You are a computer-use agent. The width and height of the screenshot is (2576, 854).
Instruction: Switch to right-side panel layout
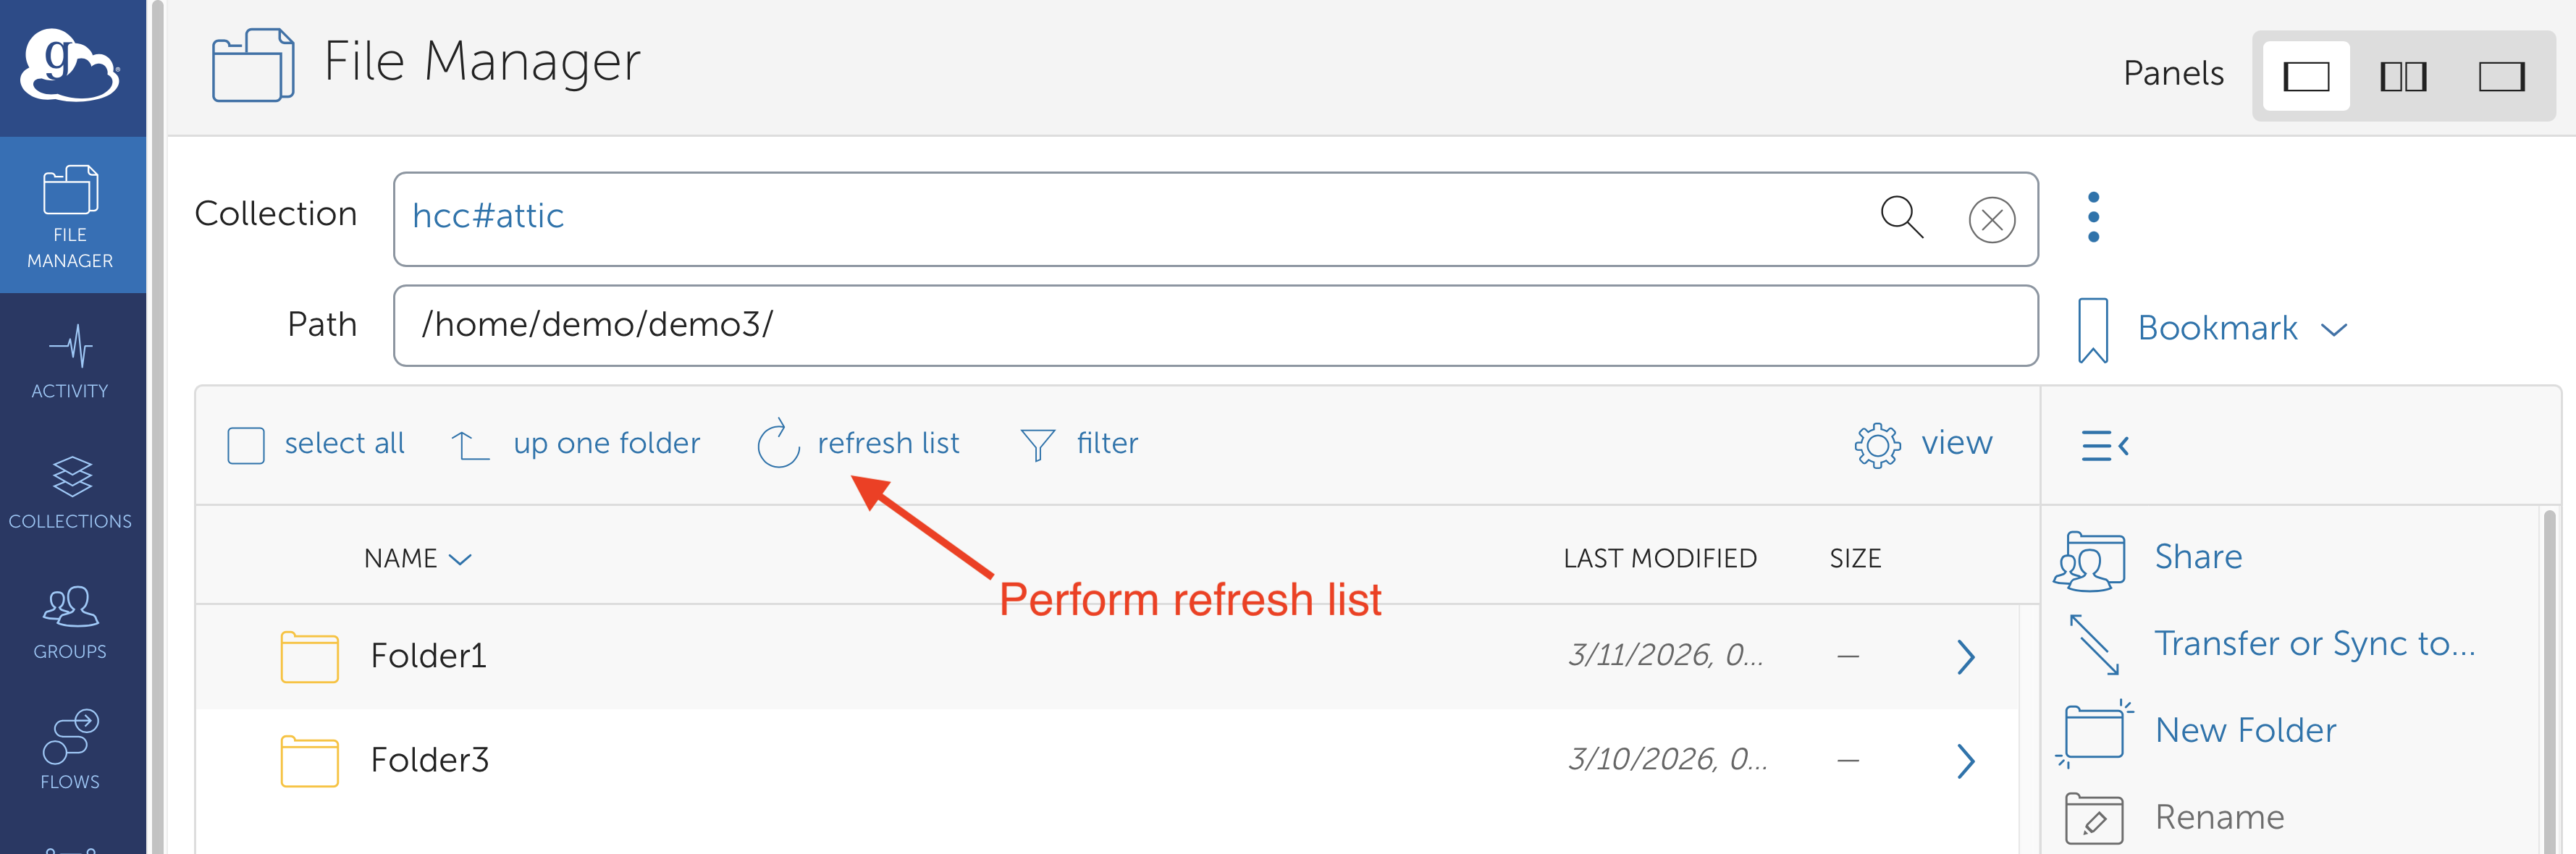(2501, 77)
